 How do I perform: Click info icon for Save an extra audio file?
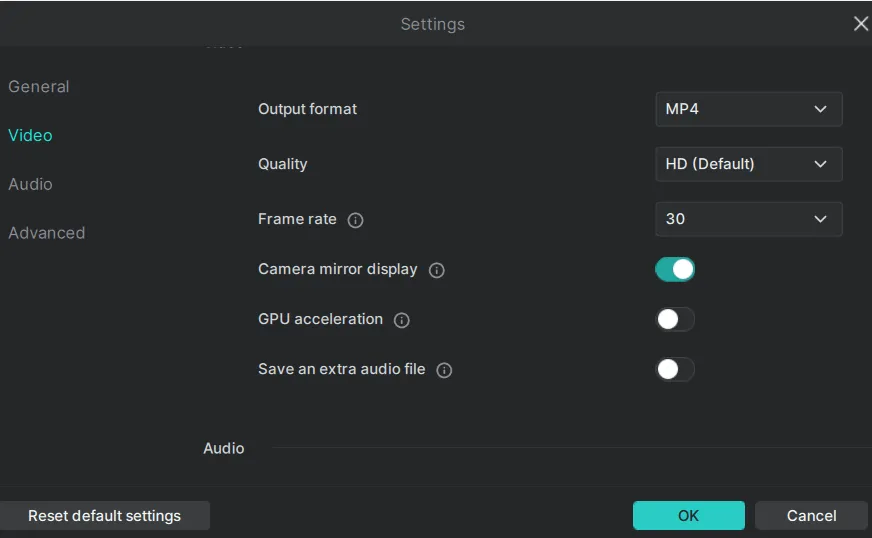444,370
